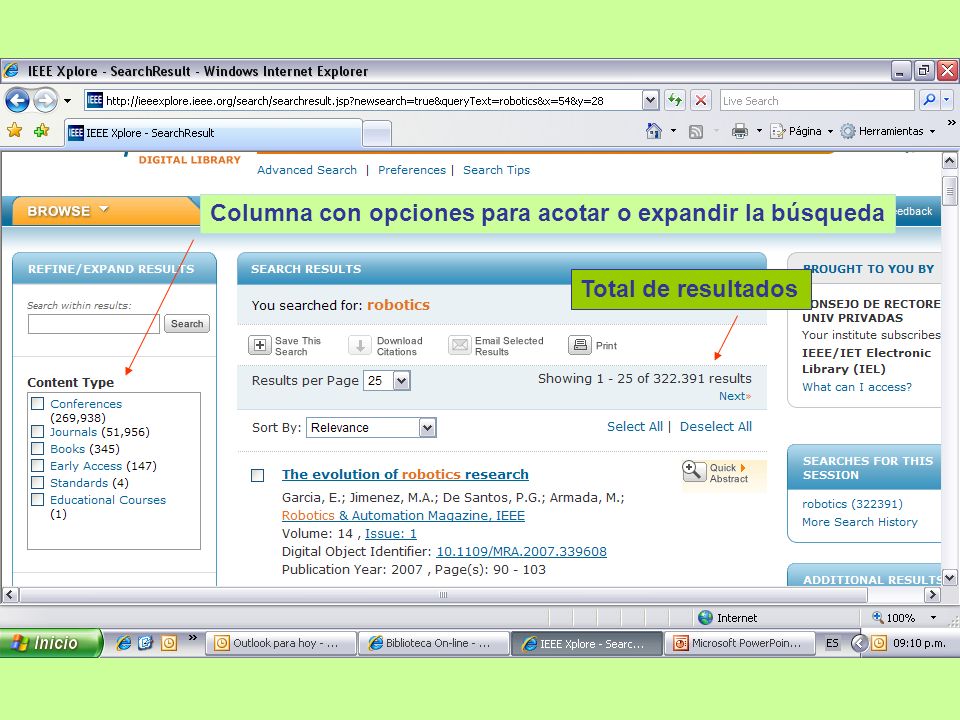Image resolution: width=960 pixels, height=720 pixels.
Task: Click the vertical scrollbar down arrow
Action: (x=949, y=577)
